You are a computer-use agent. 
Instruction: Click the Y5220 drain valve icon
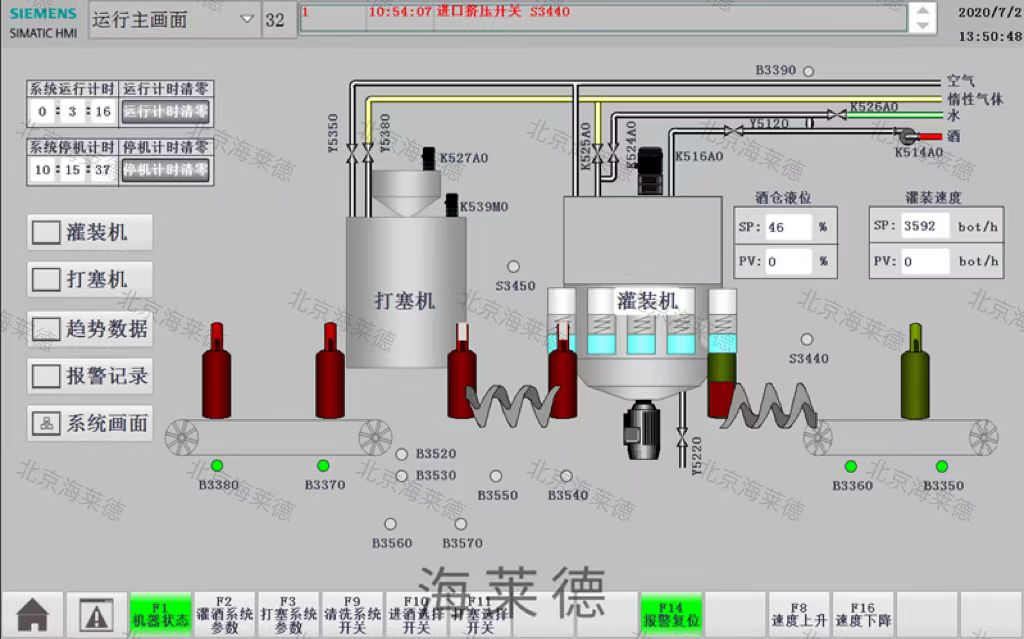click(x=683, y=438)
